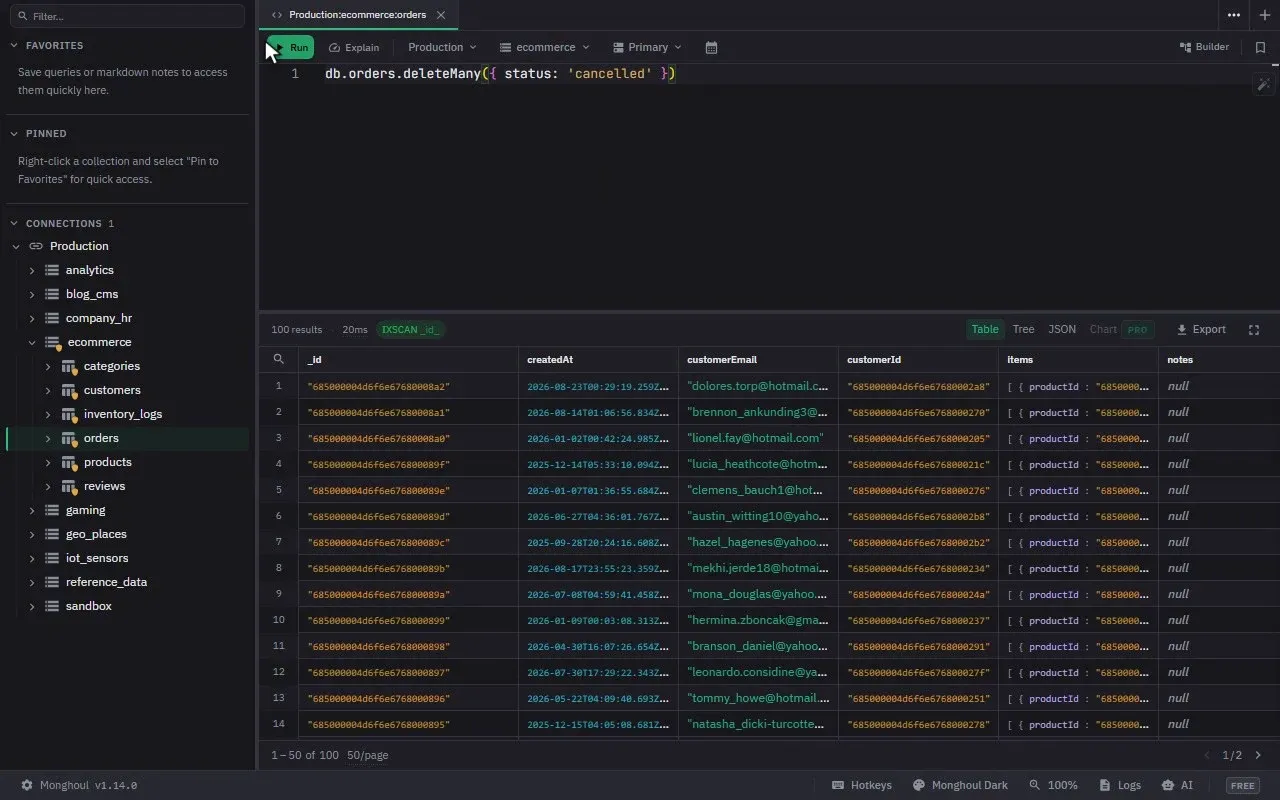The height and width of the screenshot is (800, 1280).
Task: Toggle fullscreen results panel
Action: click(x=1254, y=329)
